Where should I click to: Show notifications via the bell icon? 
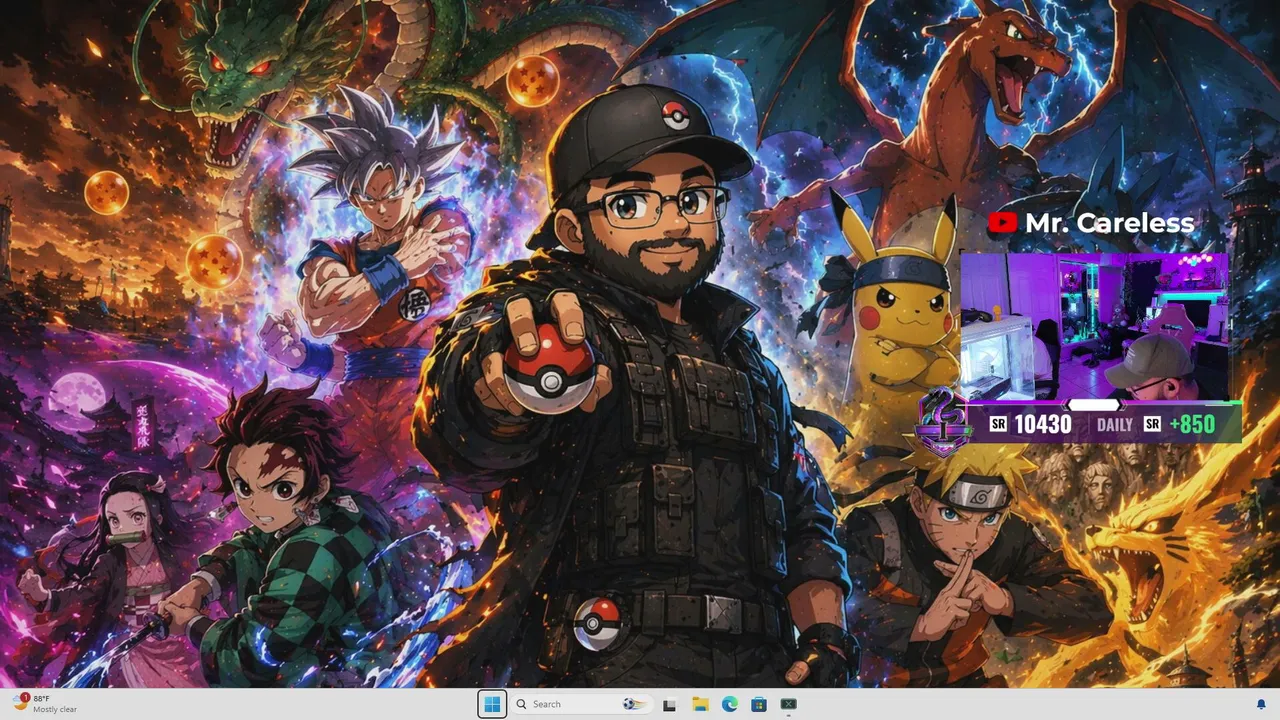pos(1261,704)
